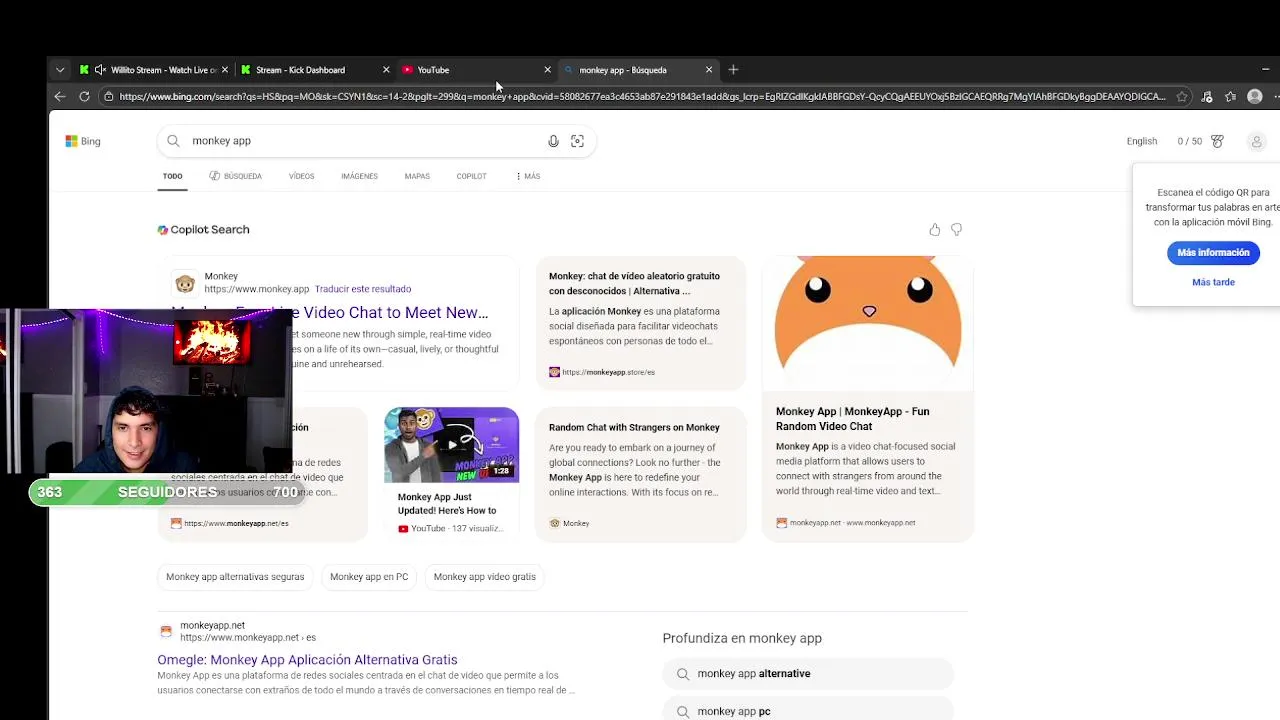Screen dimensions: 1280x720
Task: Search monkey app pc suggestion
Action: [808, 710]
